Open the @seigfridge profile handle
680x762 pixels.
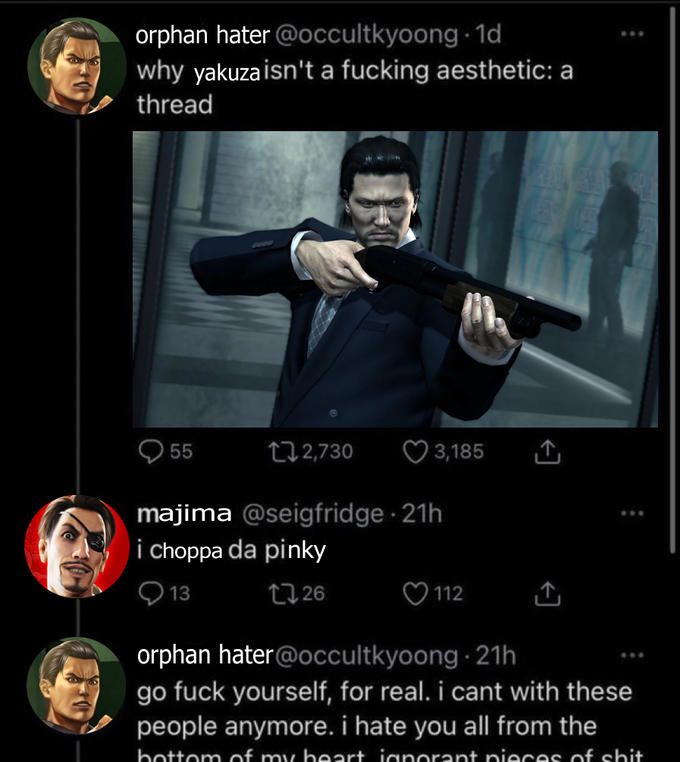point(310,514)
